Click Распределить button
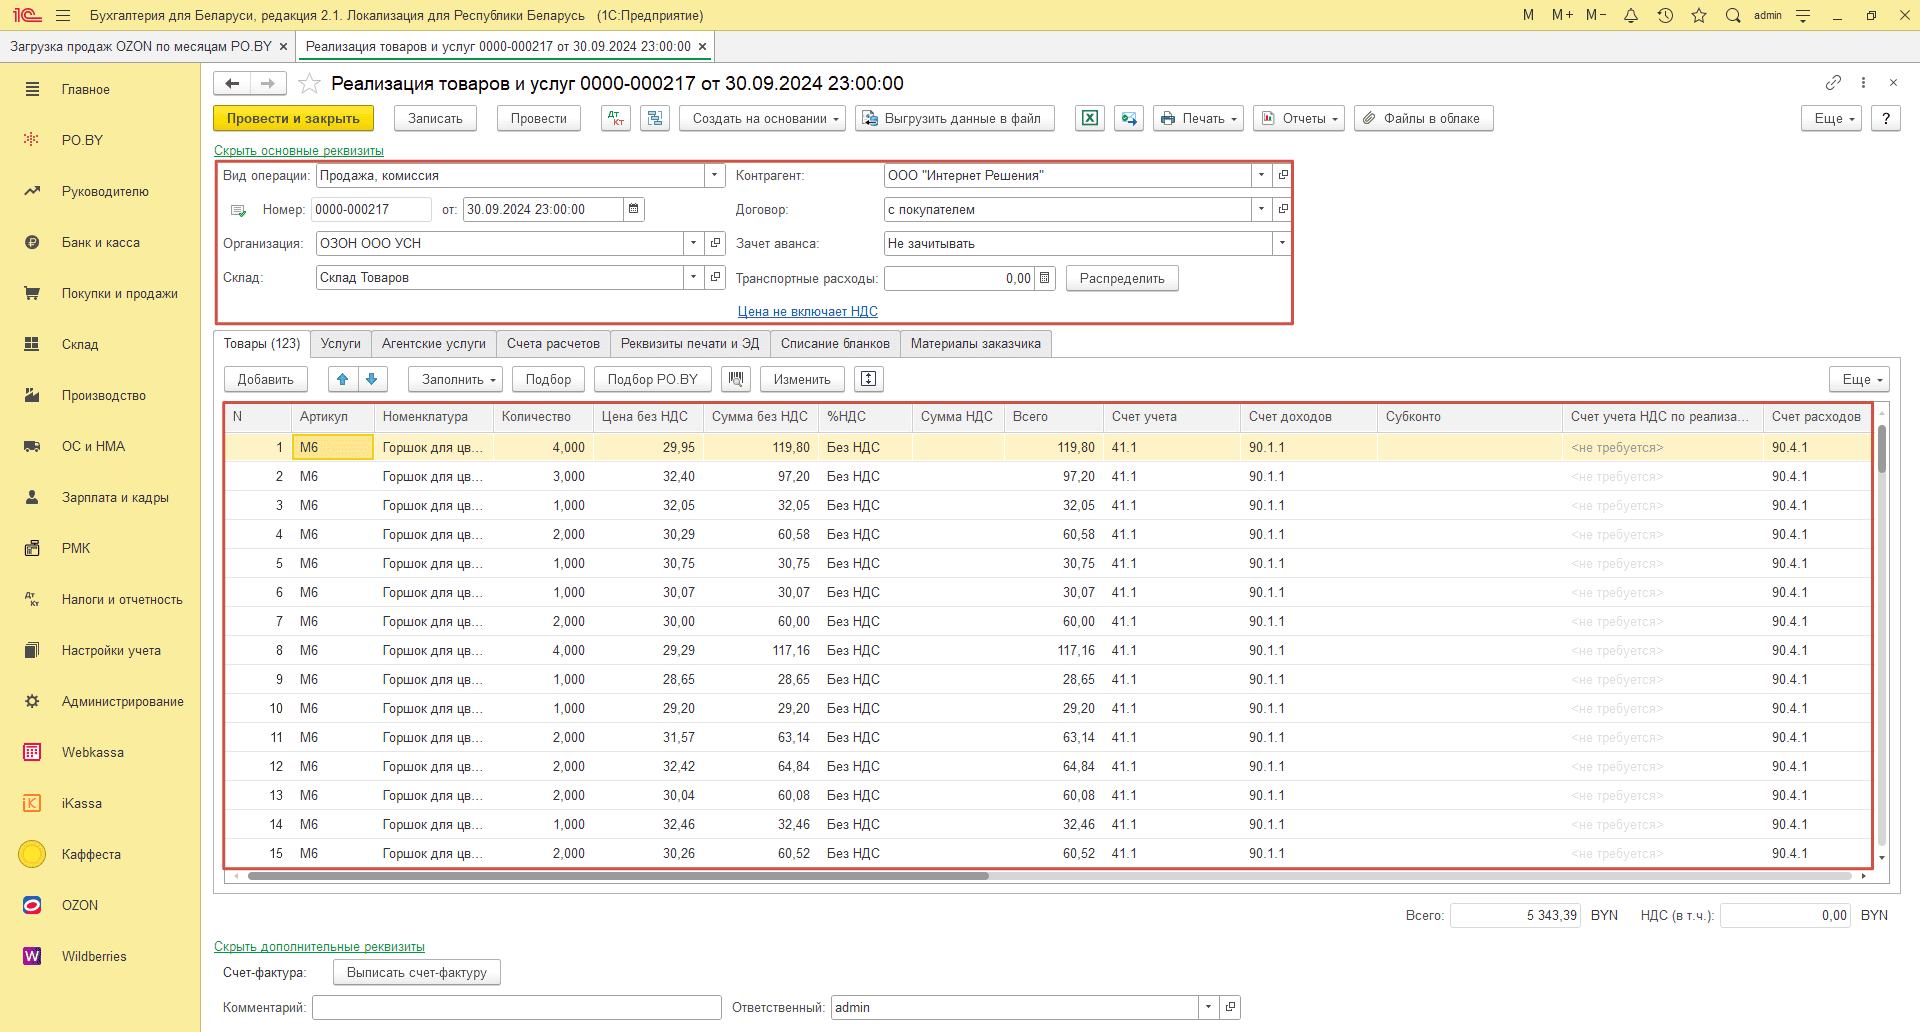This screenshot has height=1032, width=1920. coord(1122,278)
